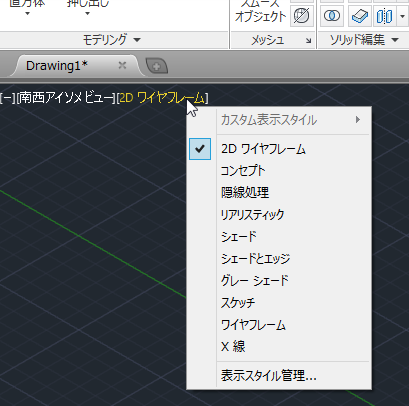Viewport: 409px width, 406px height.
Task: Select 隠線処理 from the menu
Action: click(x=279, y=193)
